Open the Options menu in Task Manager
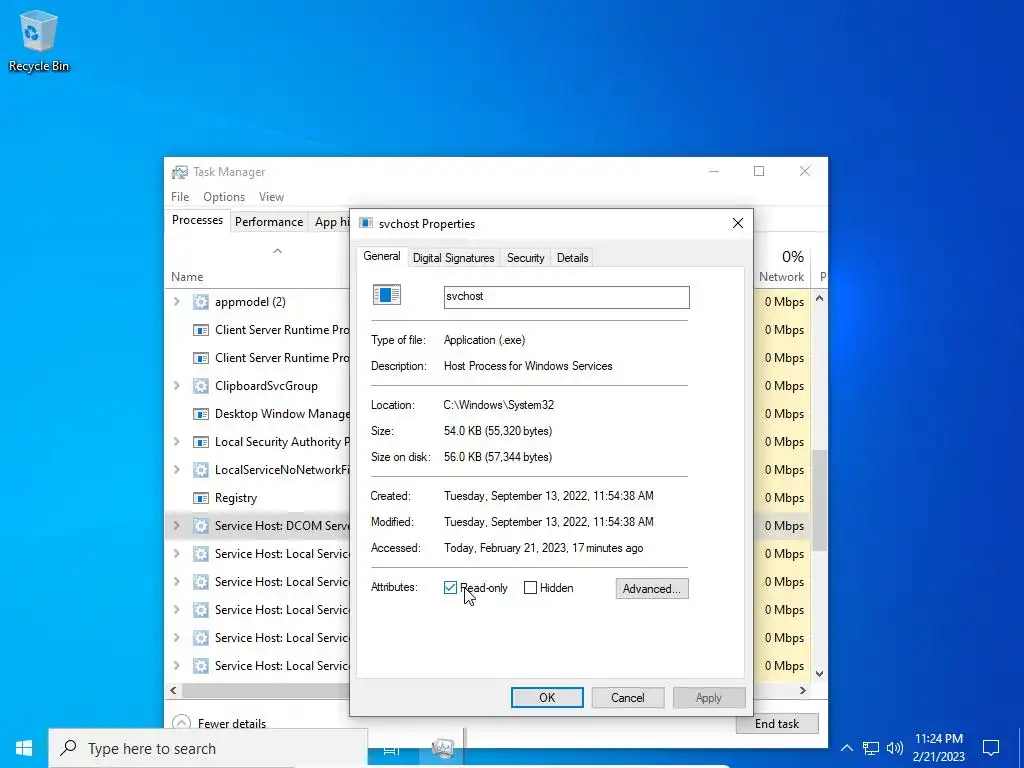 coord(224,197)
